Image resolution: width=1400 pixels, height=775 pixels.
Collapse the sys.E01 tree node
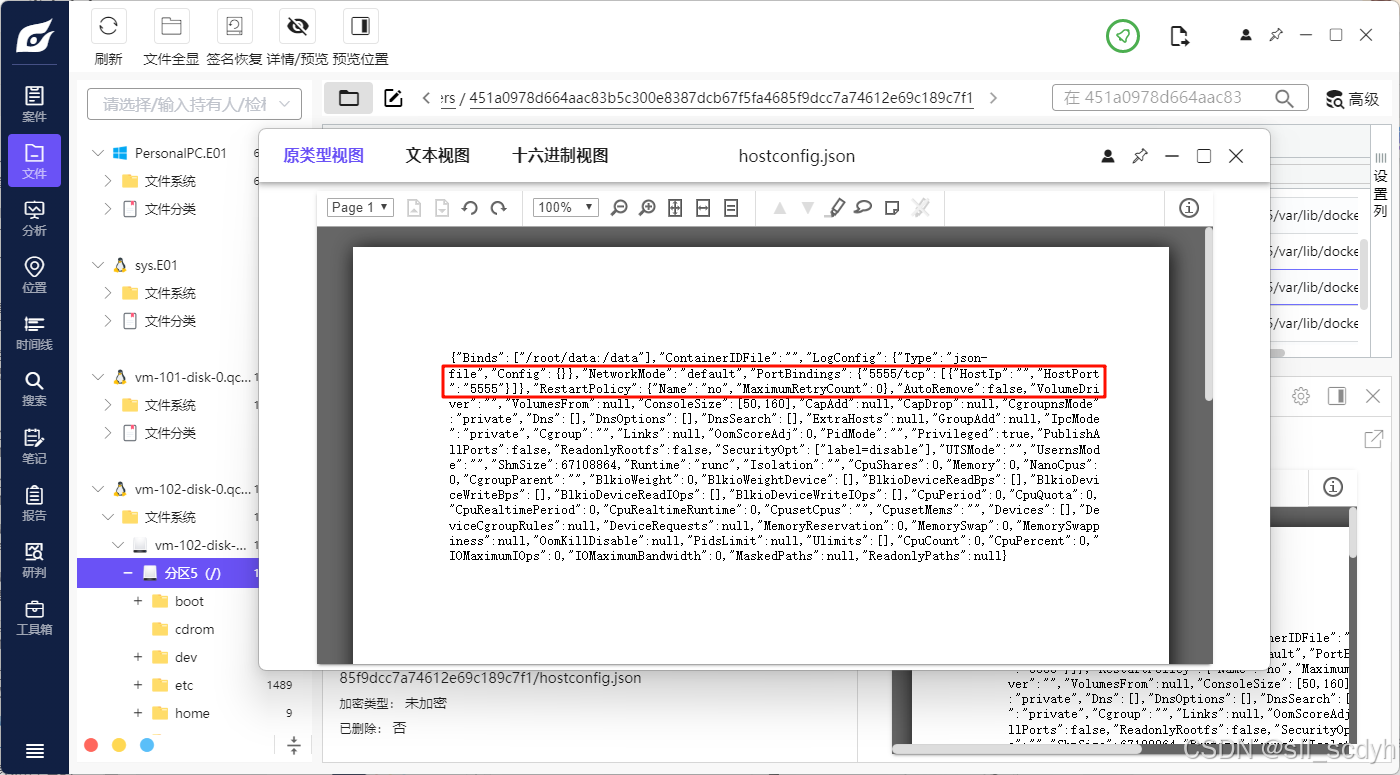point(98,265)
